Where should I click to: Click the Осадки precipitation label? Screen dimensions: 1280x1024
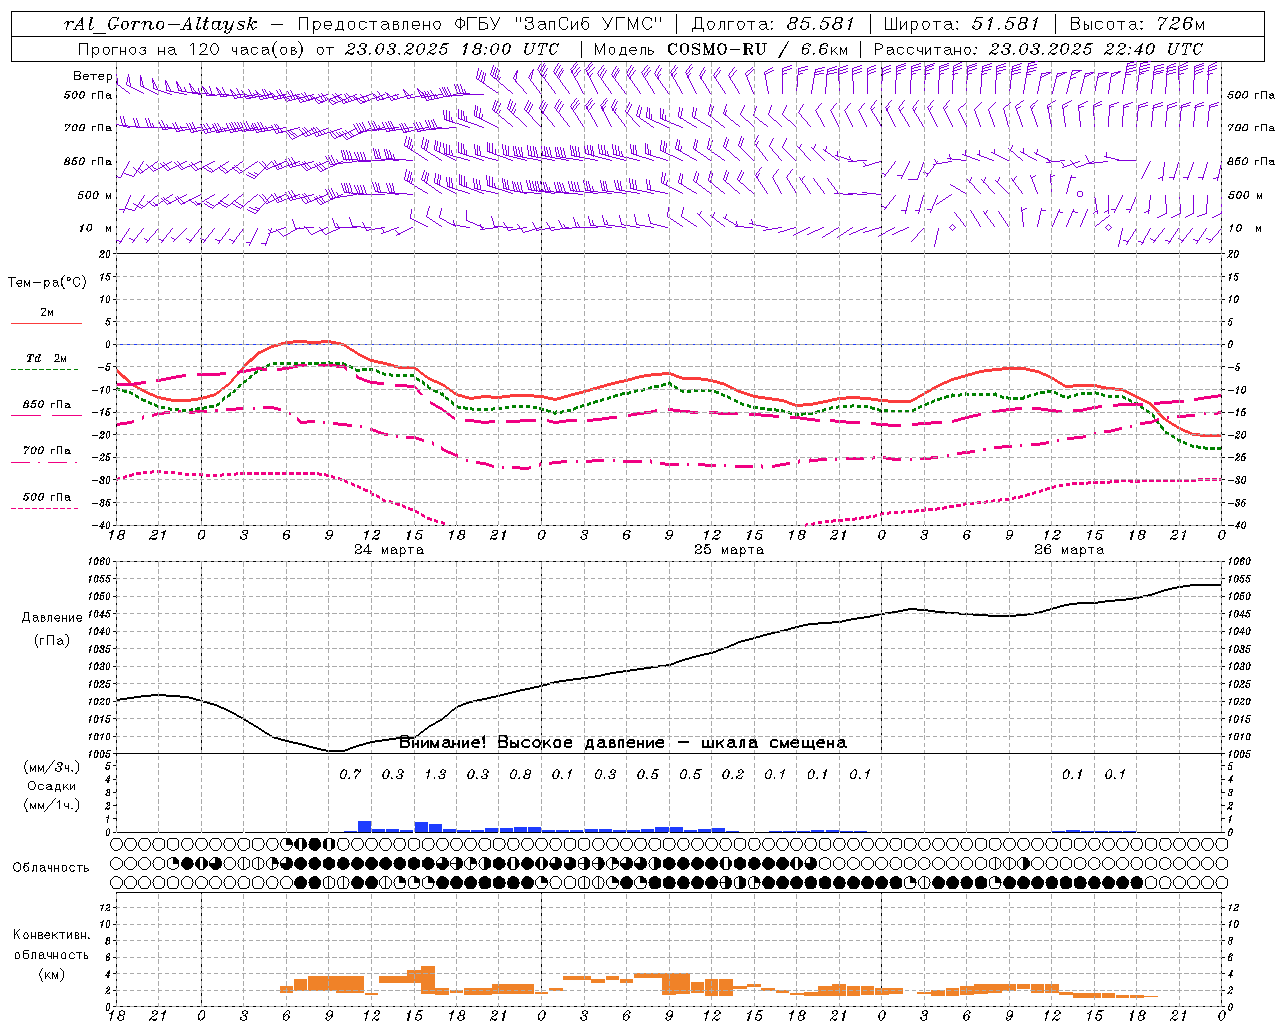(x=52, y=786)
